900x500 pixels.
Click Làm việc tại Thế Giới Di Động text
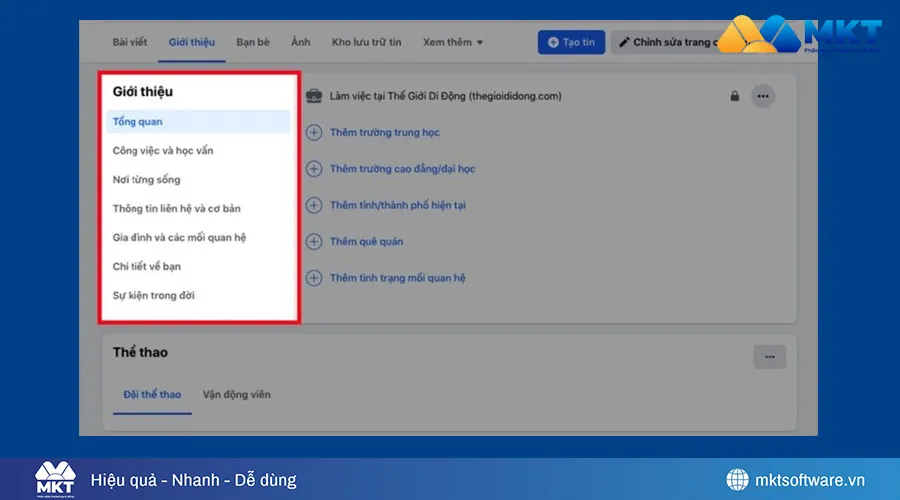[445, 96]
